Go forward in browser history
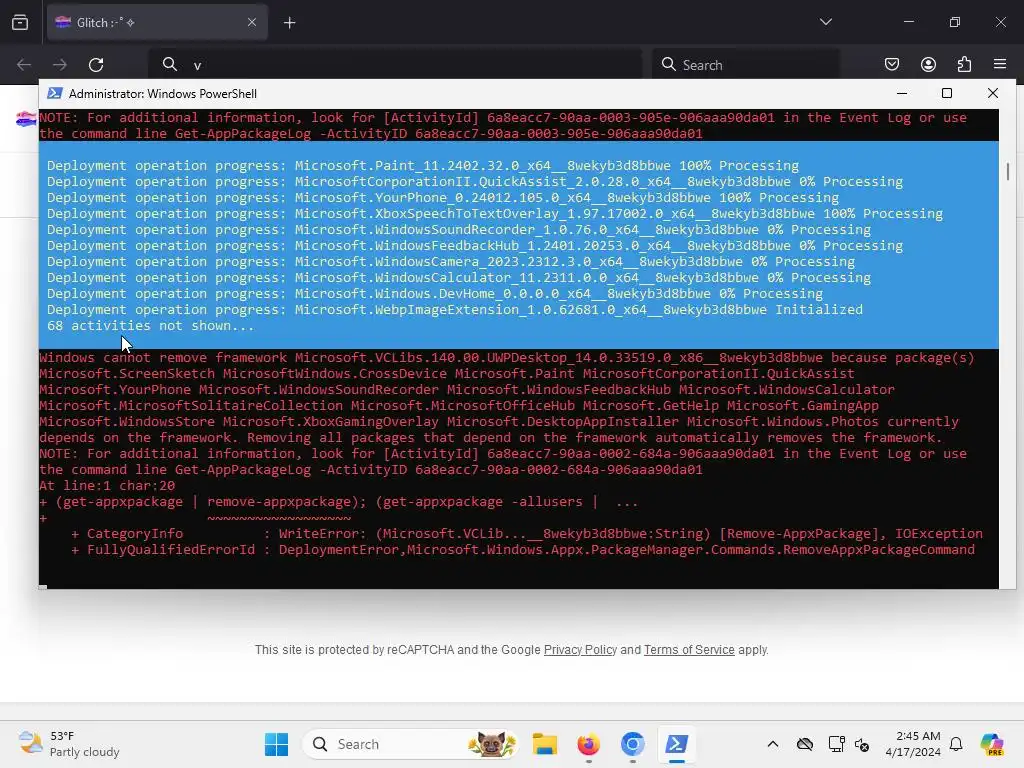1024x768 pixels. pyautogui.click(x=60, y=65)
